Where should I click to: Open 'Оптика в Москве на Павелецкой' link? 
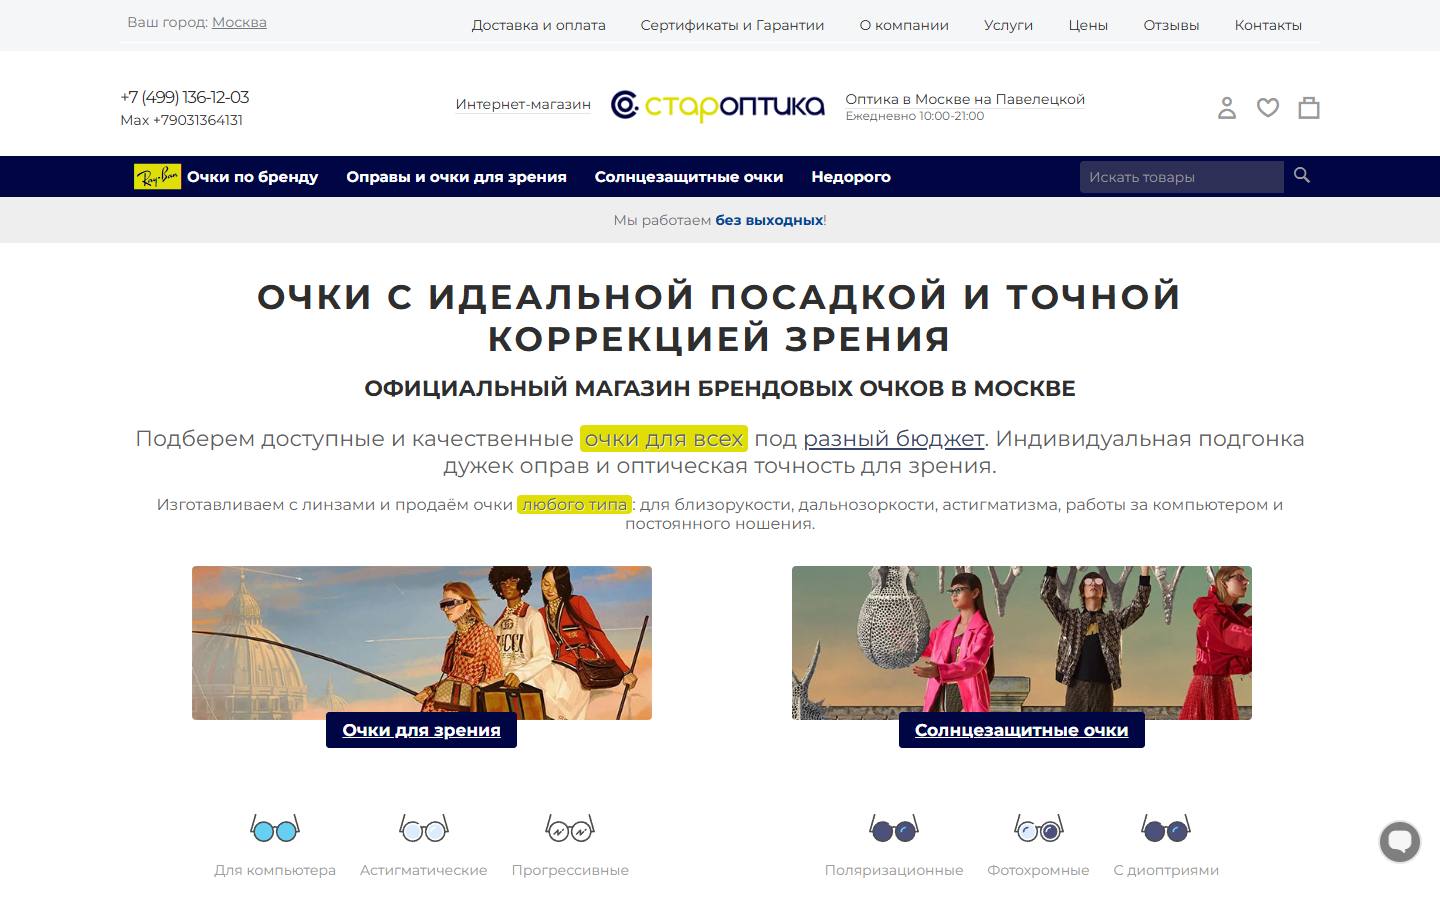[965, 99]
